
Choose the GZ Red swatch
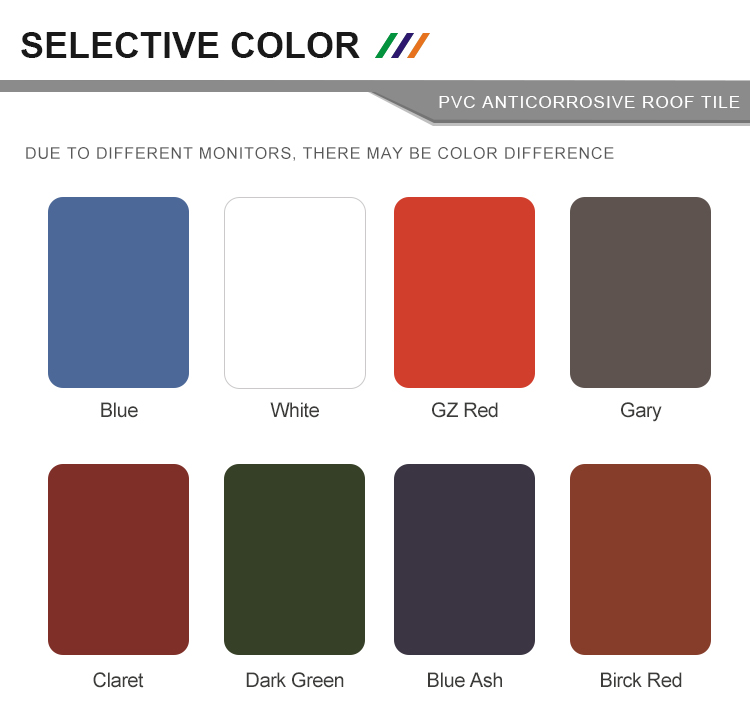tap(464, 292)
